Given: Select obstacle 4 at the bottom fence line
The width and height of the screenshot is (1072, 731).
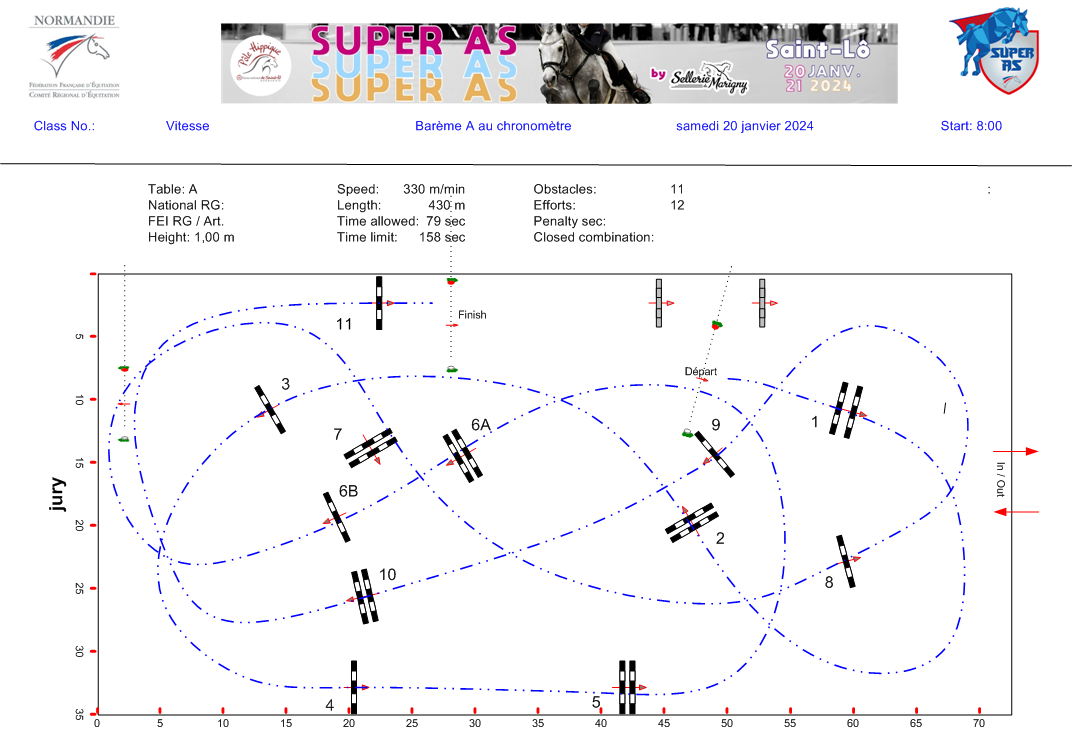Looking at the screenshot, I should 353,687.
